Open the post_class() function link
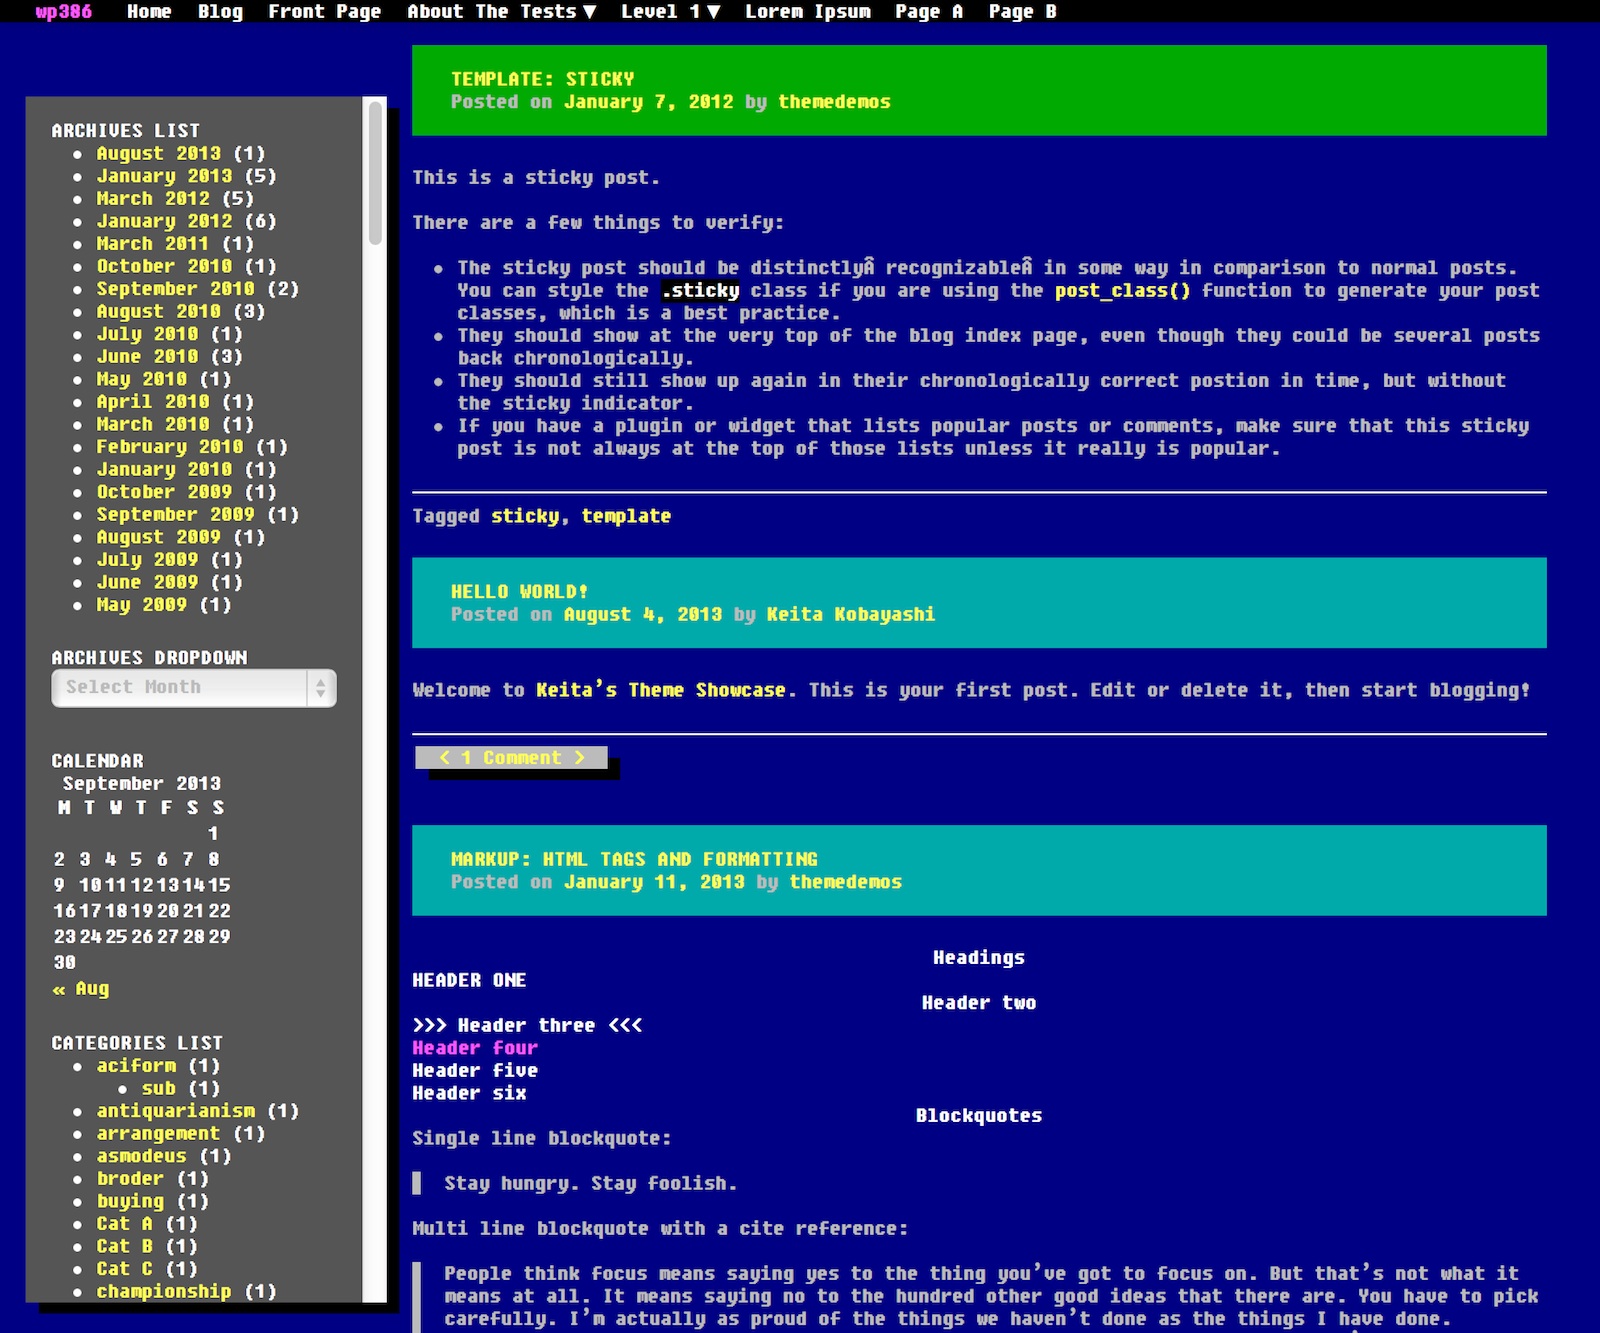The image size is (1600, 1333). pos(1122,291)
